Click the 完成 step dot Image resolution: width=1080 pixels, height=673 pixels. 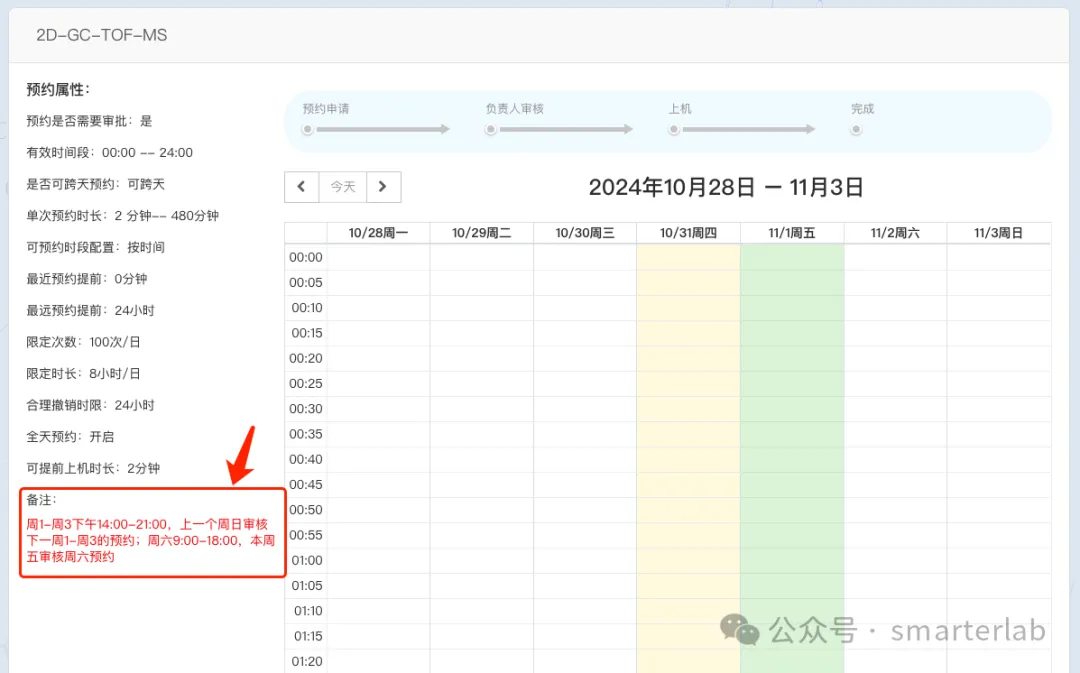[x=855, y=130]
